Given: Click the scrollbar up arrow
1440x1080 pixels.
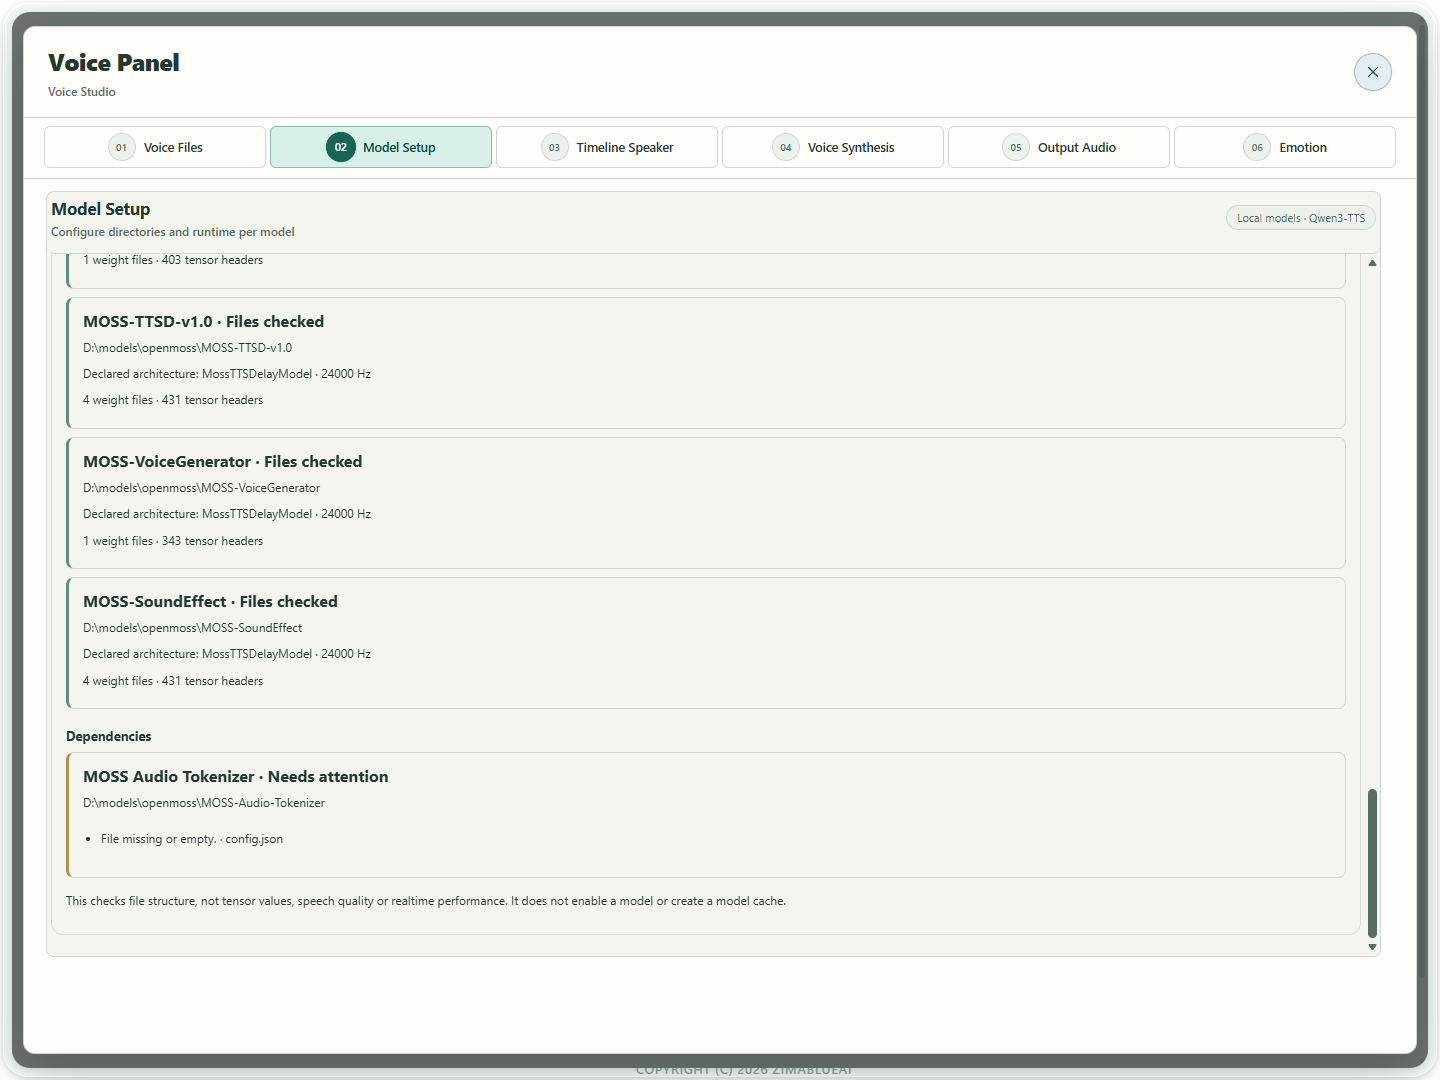Looking at the screenshot, I should tap(1372, 263).
